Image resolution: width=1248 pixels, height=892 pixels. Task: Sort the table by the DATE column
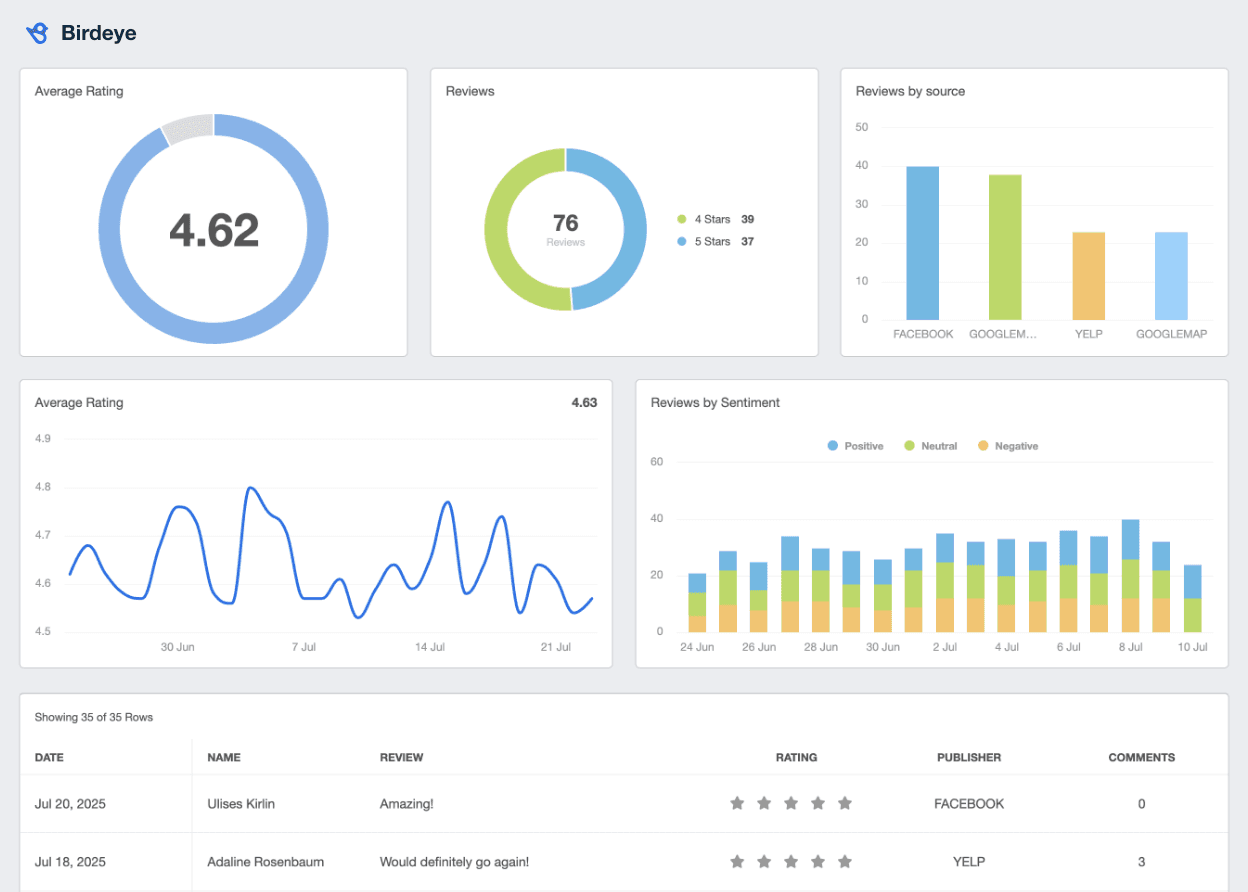click(x=49, y=757)
